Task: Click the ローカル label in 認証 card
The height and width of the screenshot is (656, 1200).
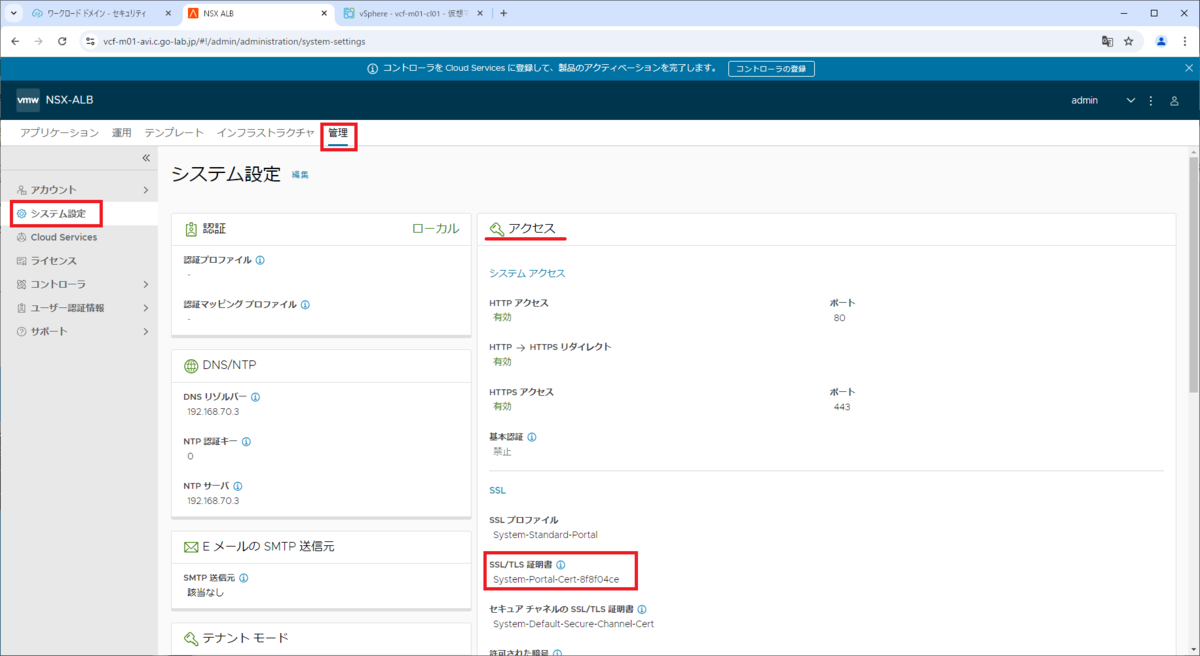Action: coord(436,229)
